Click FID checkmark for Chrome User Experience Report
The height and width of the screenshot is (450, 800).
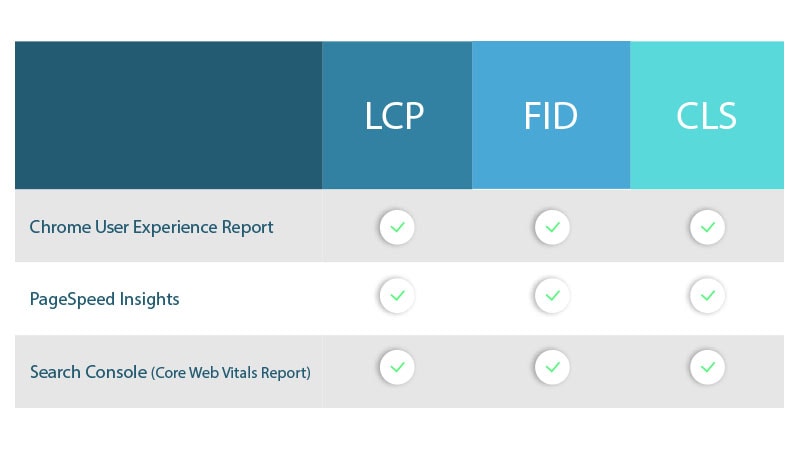[552, 227]
